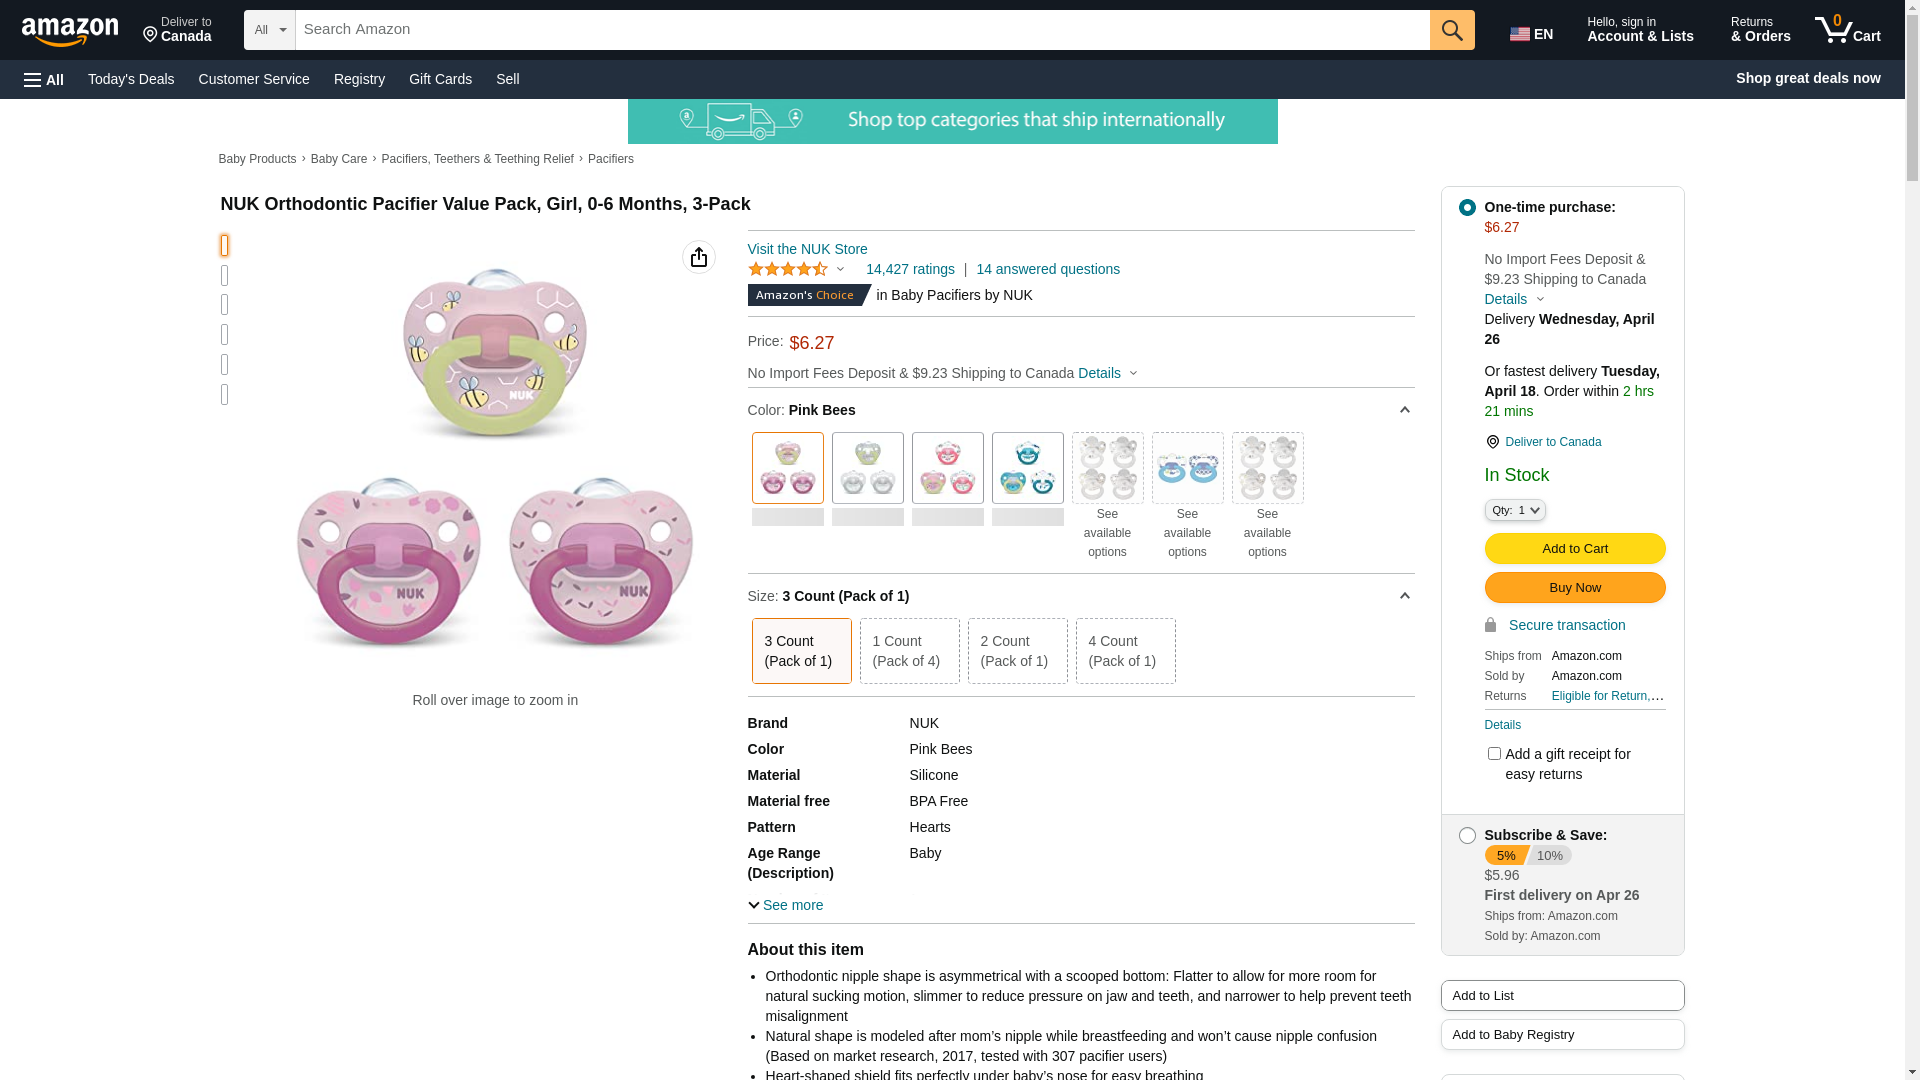Open the shopping cart
The image size is (1920, 1080).
click(1847, 30)
